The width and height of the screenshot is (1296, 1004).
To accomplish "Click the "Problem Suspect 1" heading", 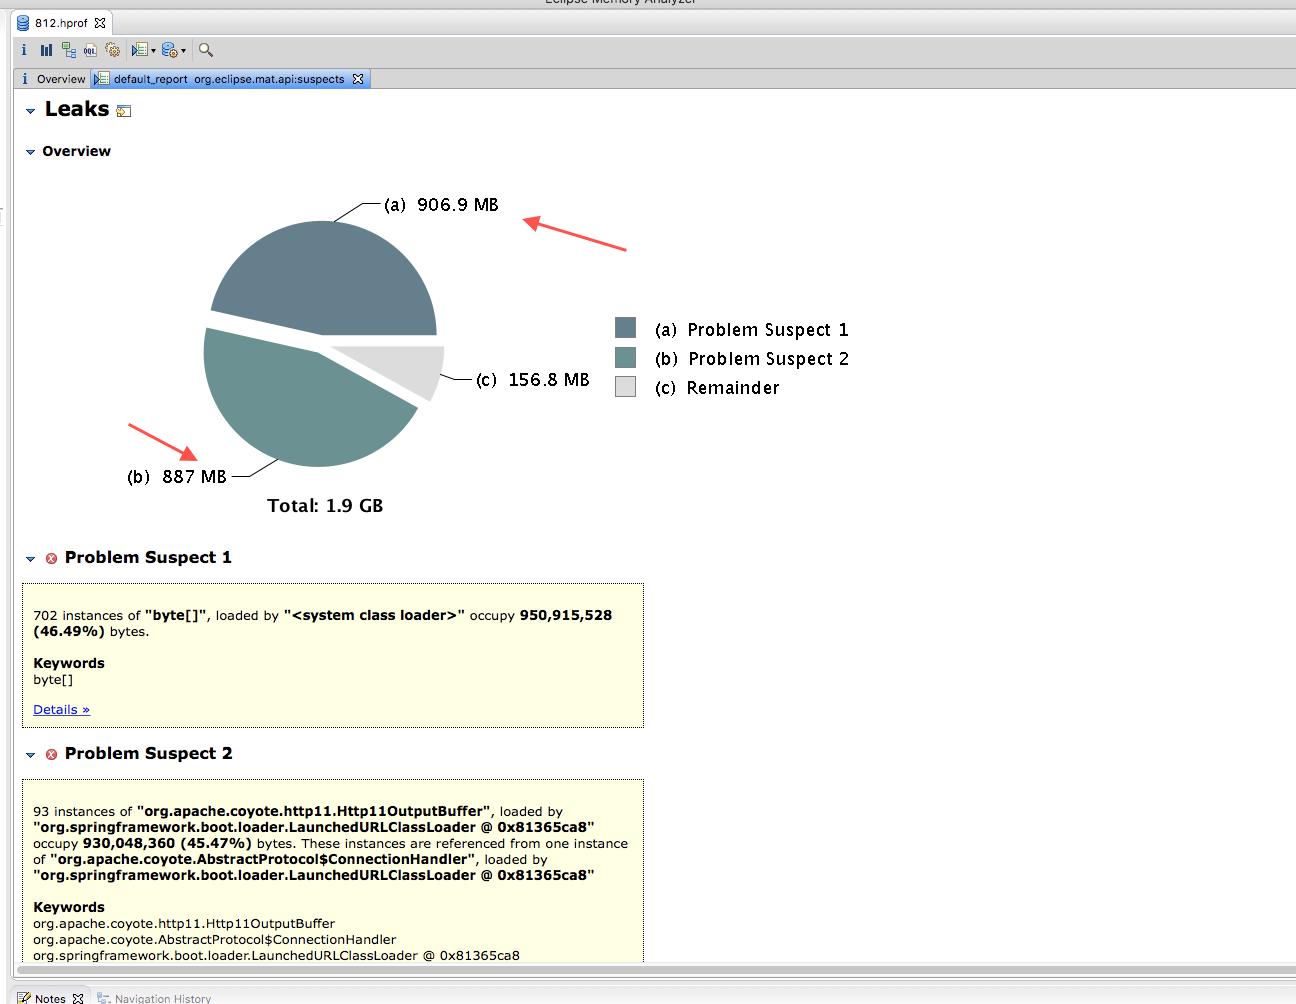I will tap(148, 558).
